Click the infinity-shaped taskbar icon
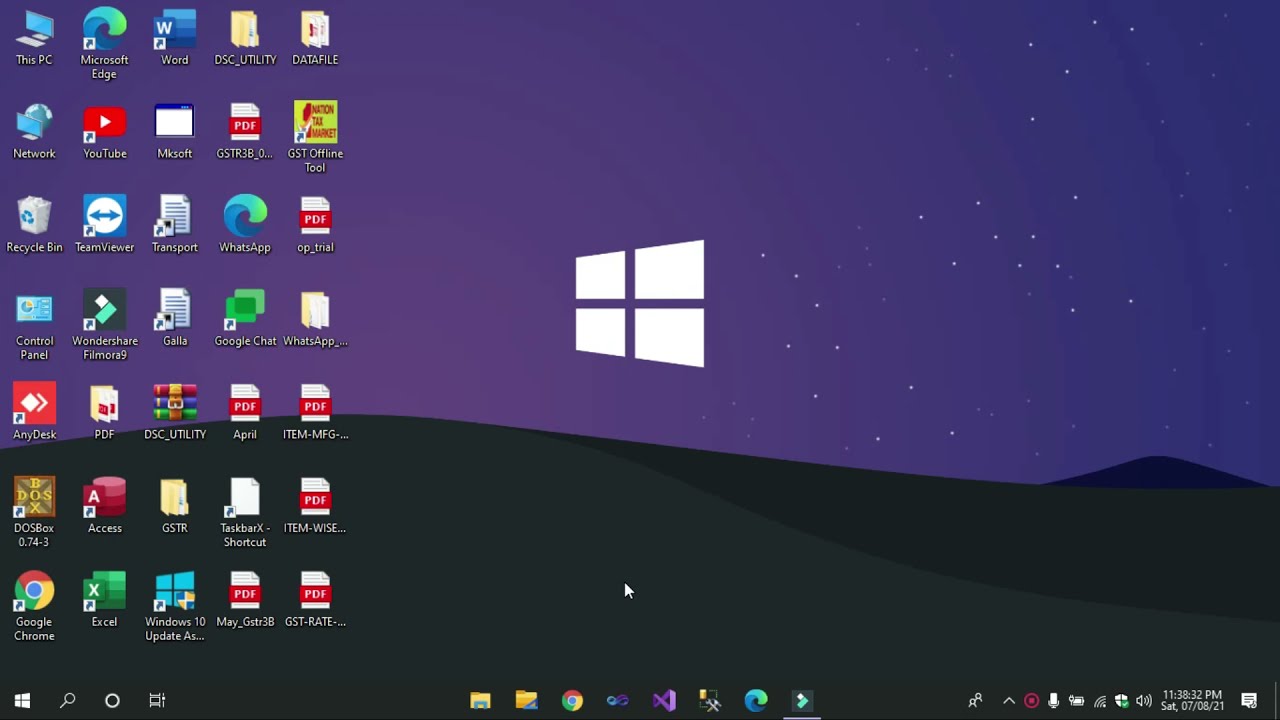The image size is (1280, 720). coord(618,700)
